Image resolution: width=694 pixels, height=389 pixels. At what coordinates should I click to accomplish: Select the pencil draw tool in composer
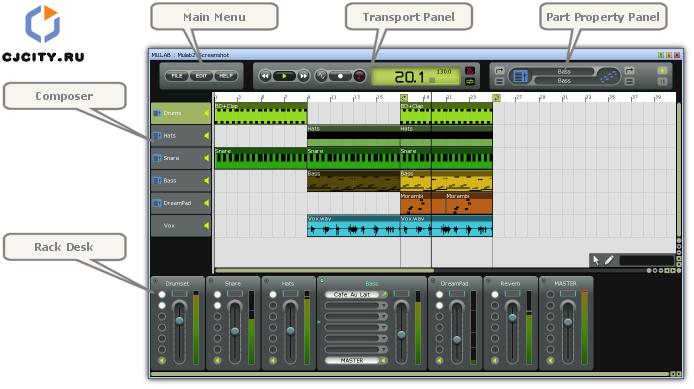609,260
